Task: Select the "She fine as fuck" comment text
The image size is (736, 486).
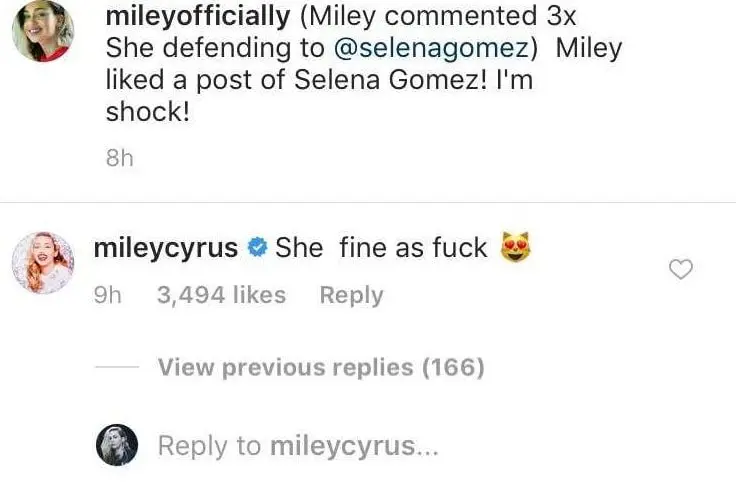Action: click(x=380, y=247)
